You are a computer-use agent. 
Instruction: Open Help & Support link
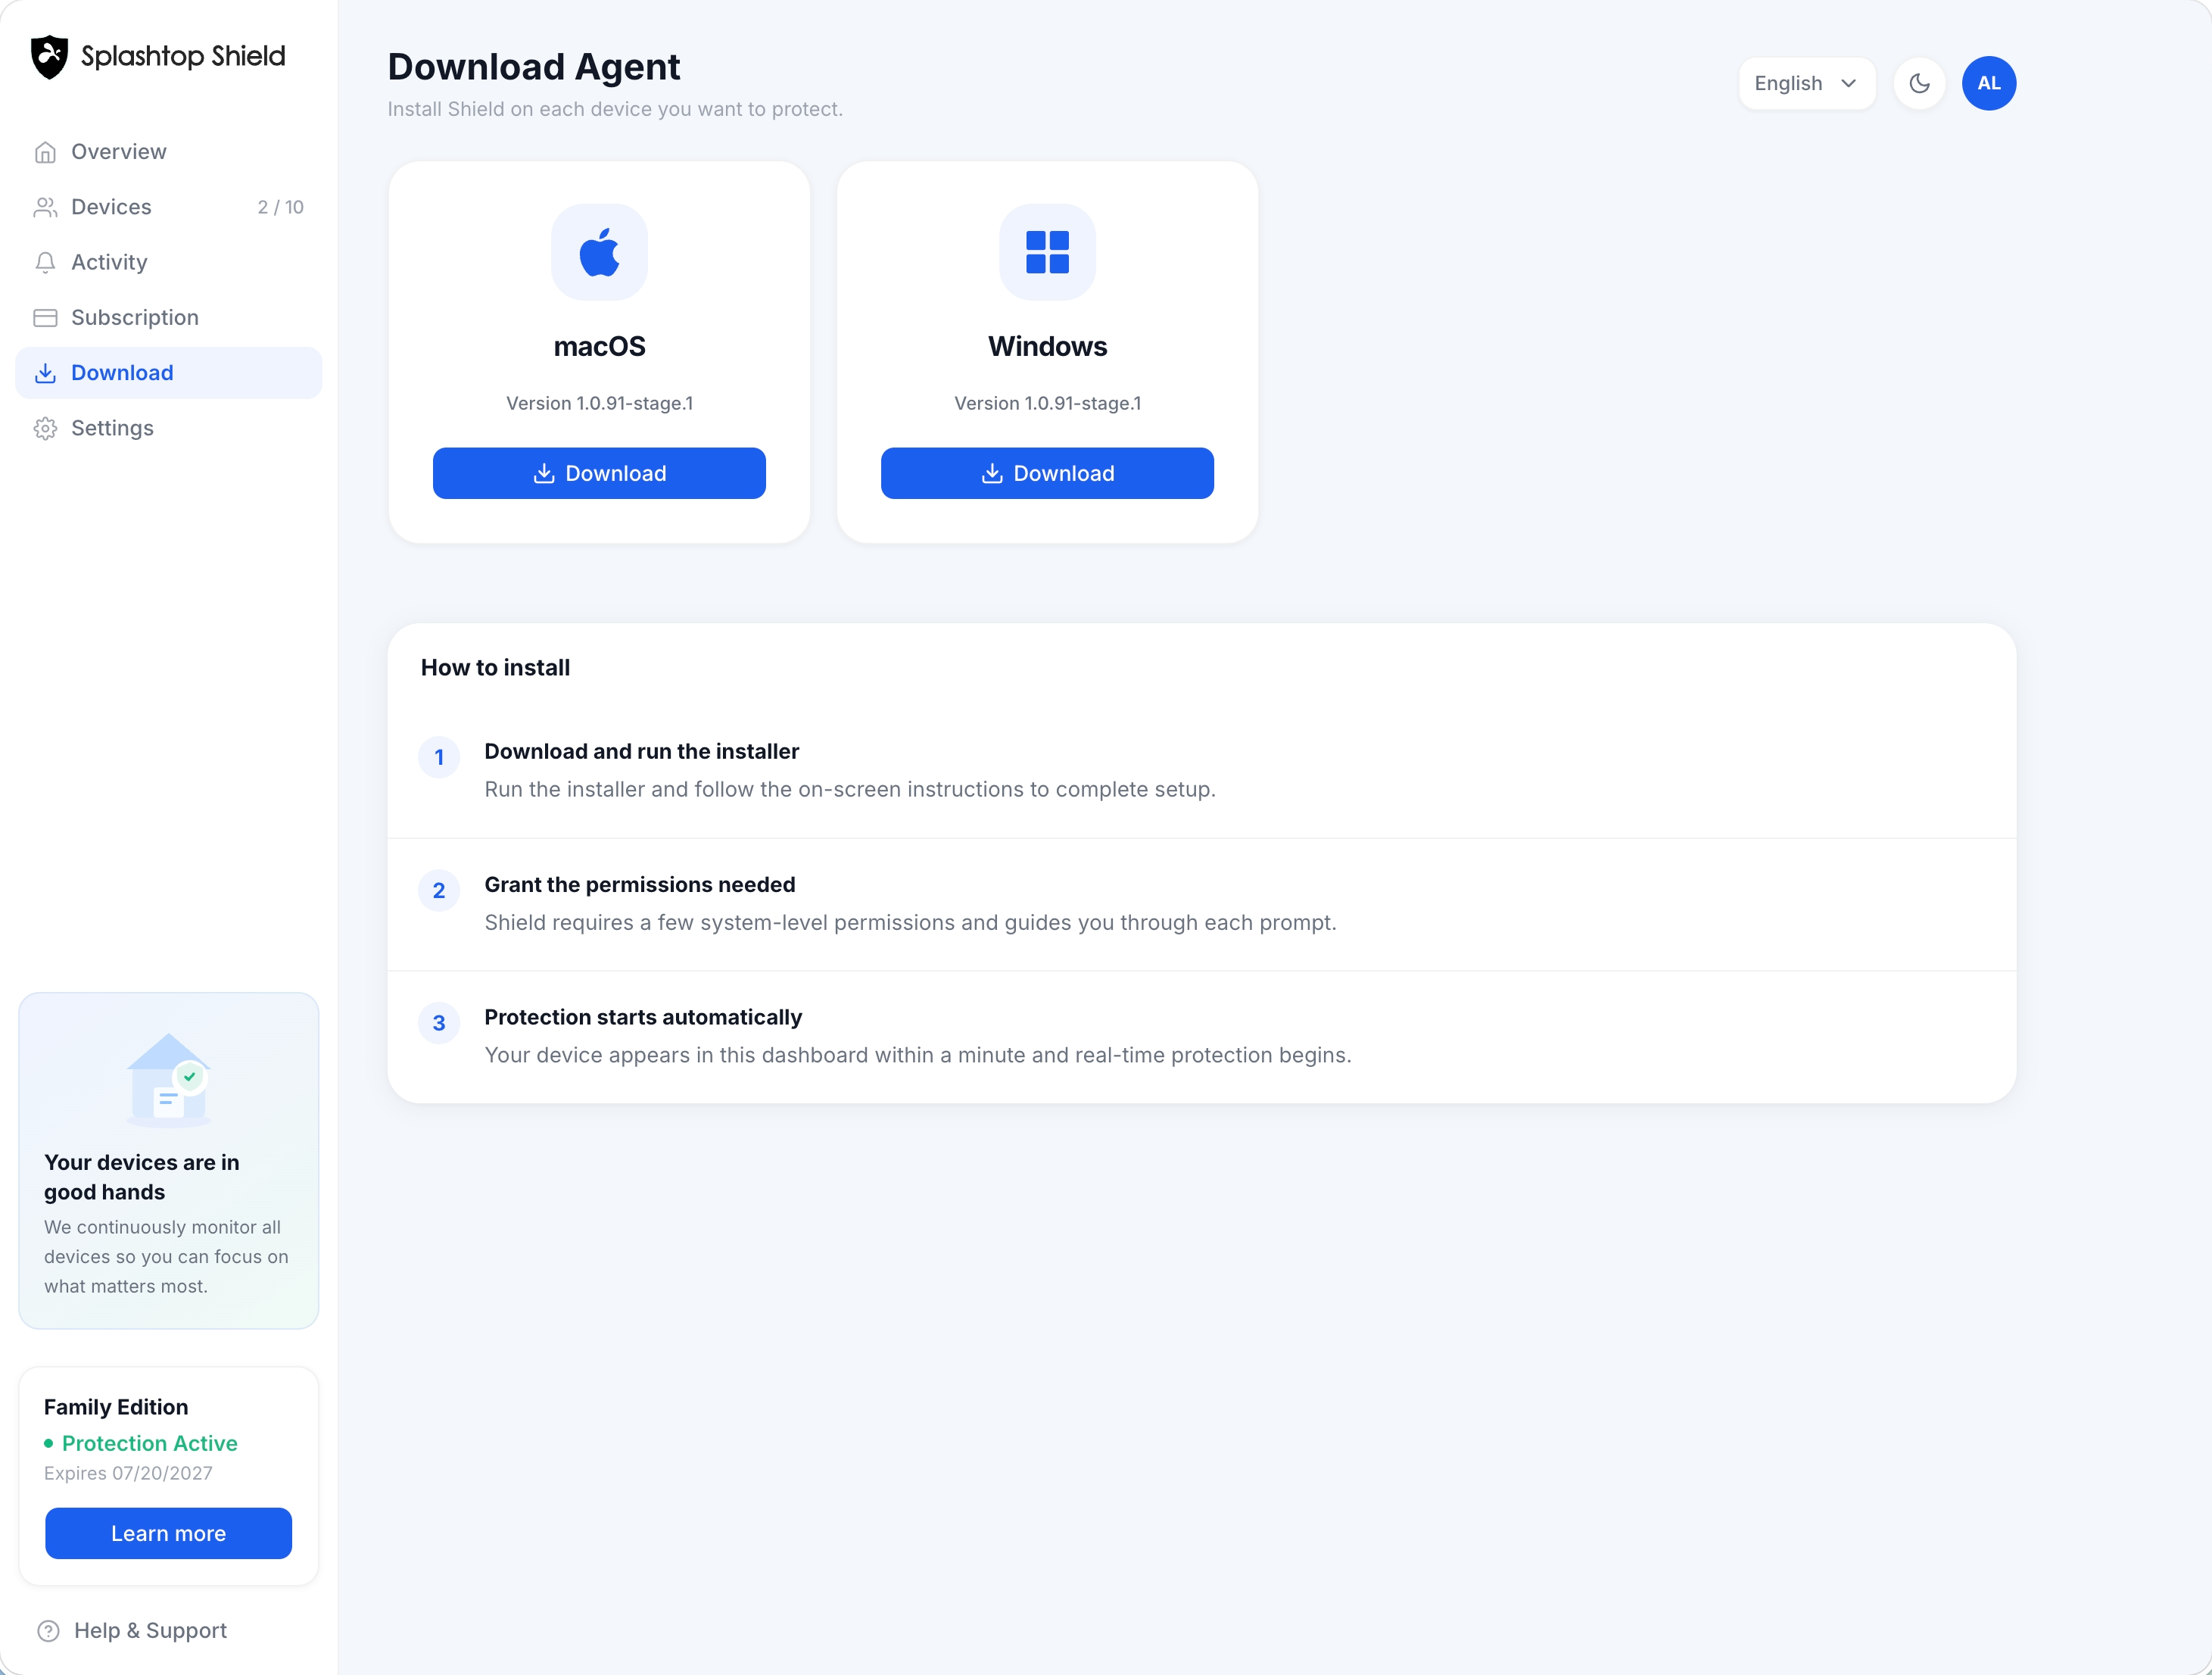pyautogui.click(x=132, y=1631)
